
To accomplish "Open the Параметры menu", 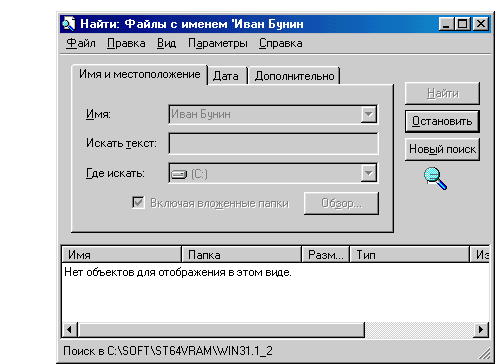I will point(218,43).
